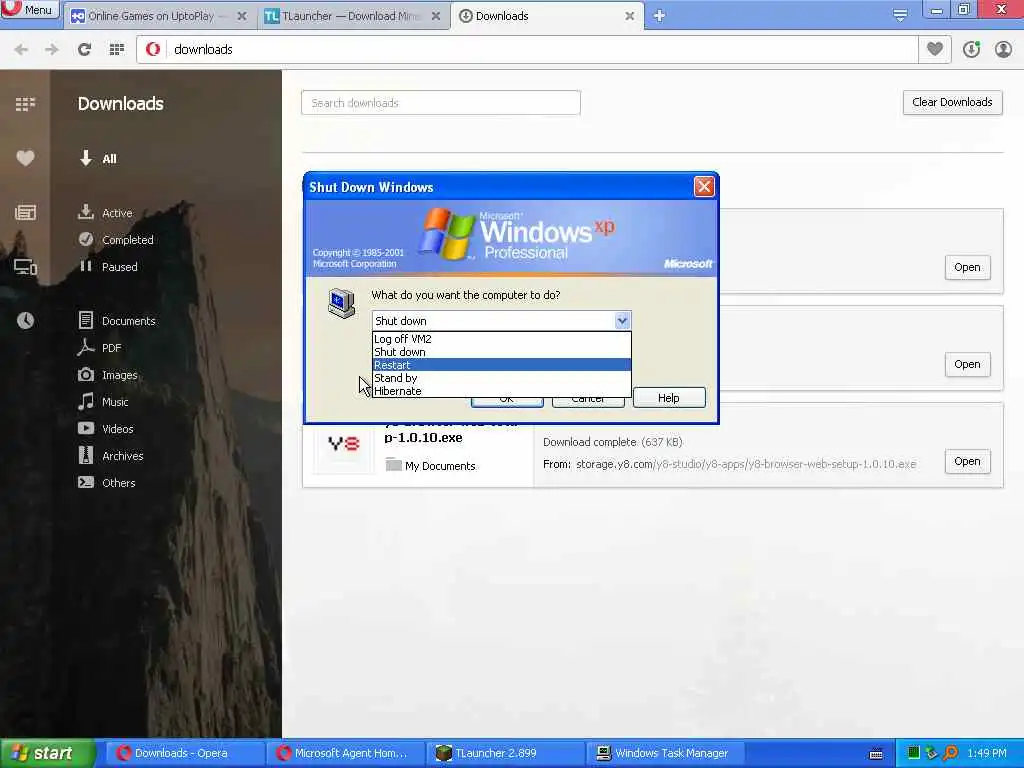
Task: Switch to TLauncher 2.899 taskbar item
Action: click(507, 753)
